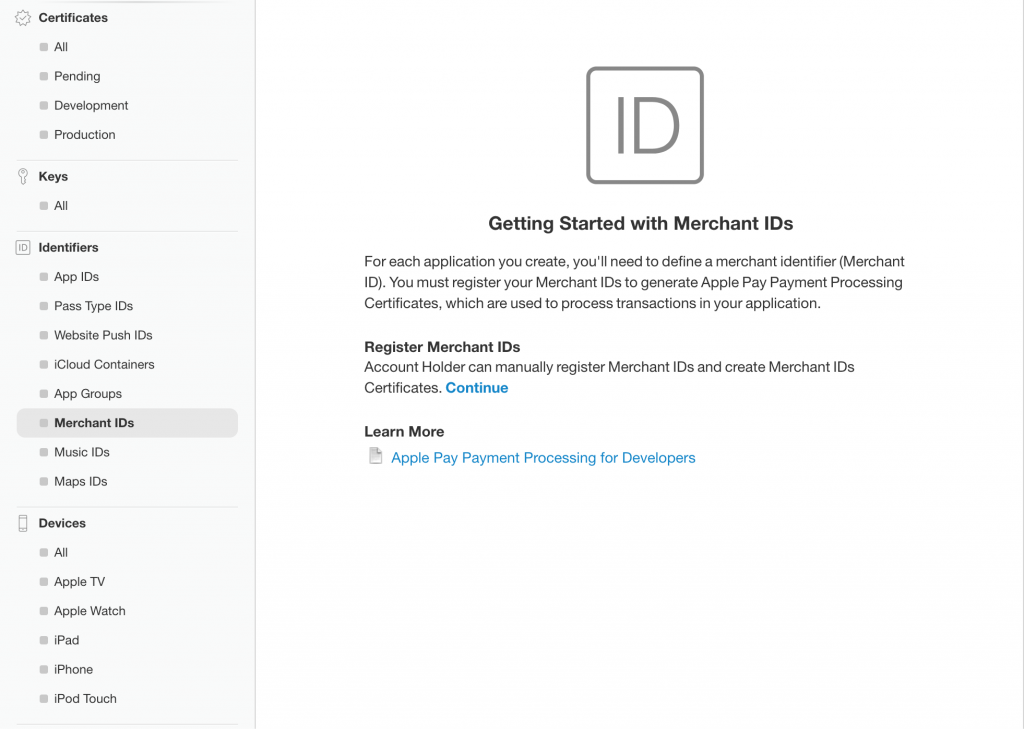Select Maps IDs
Image resolution: width=1024 pixels, height=729 pixels.
click(80, 481)
